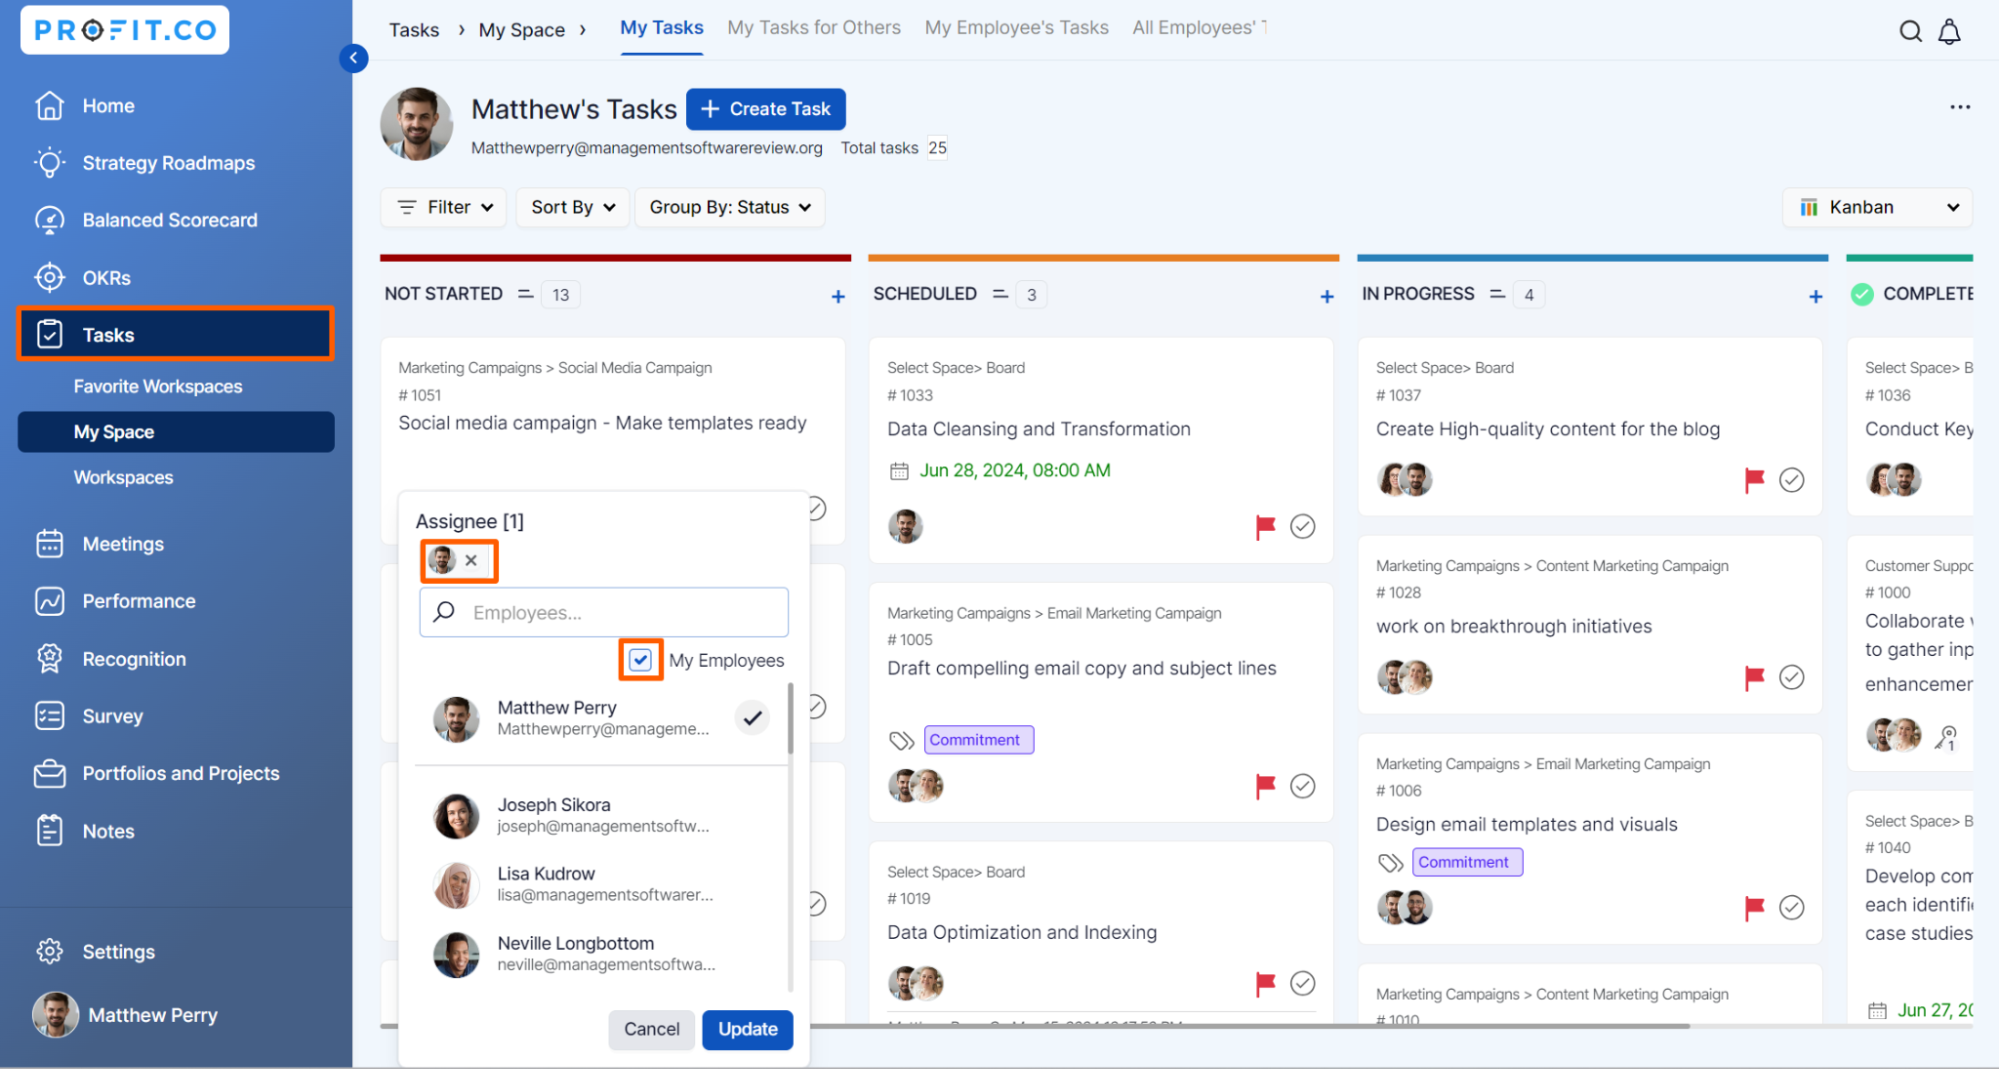Click the red flag on task 1033
The width and height of the screenshot is (1999, 1069).
coord(1265,526)
